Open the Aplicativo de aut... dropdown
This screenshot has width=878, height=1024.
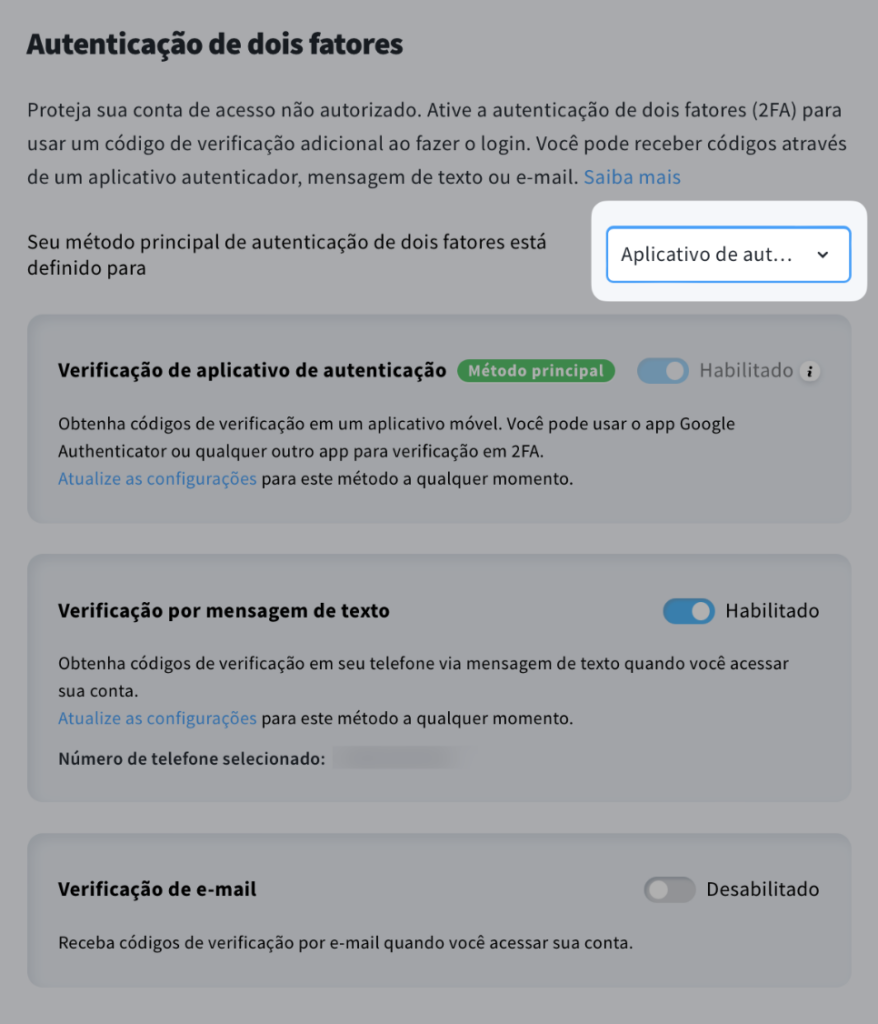click(x=728, y=255)
